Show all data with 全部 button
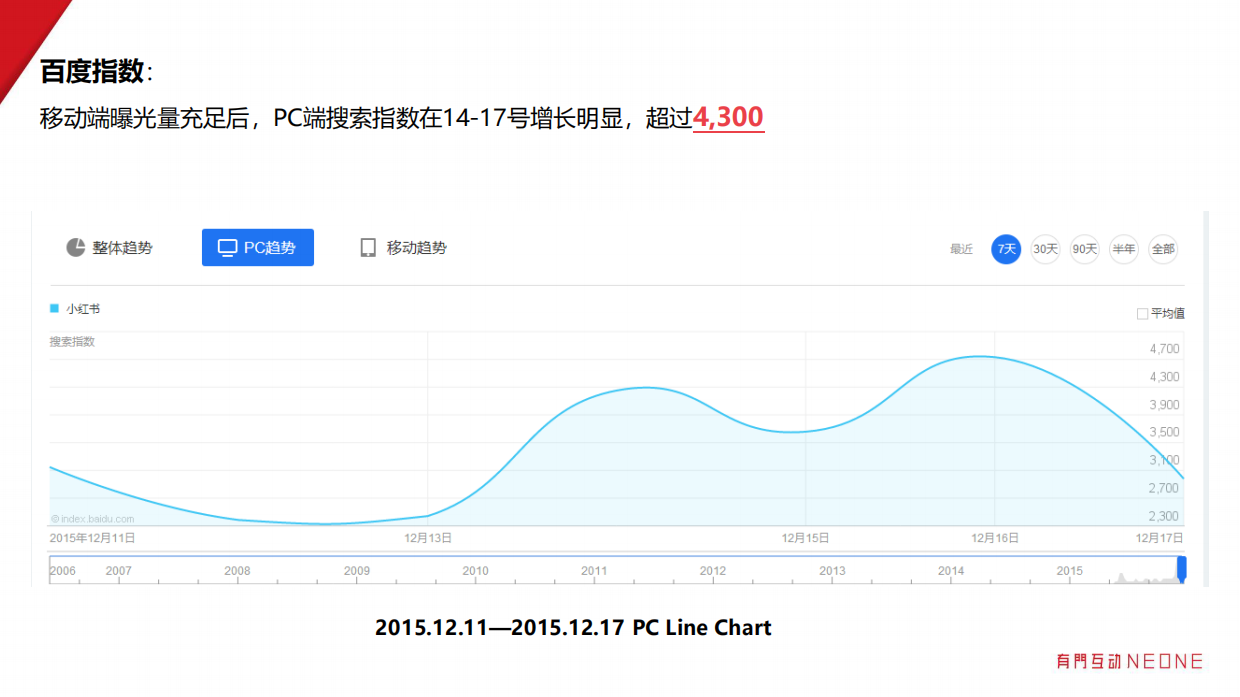This screenshot has height=697, width=1240. point(1163,249)
